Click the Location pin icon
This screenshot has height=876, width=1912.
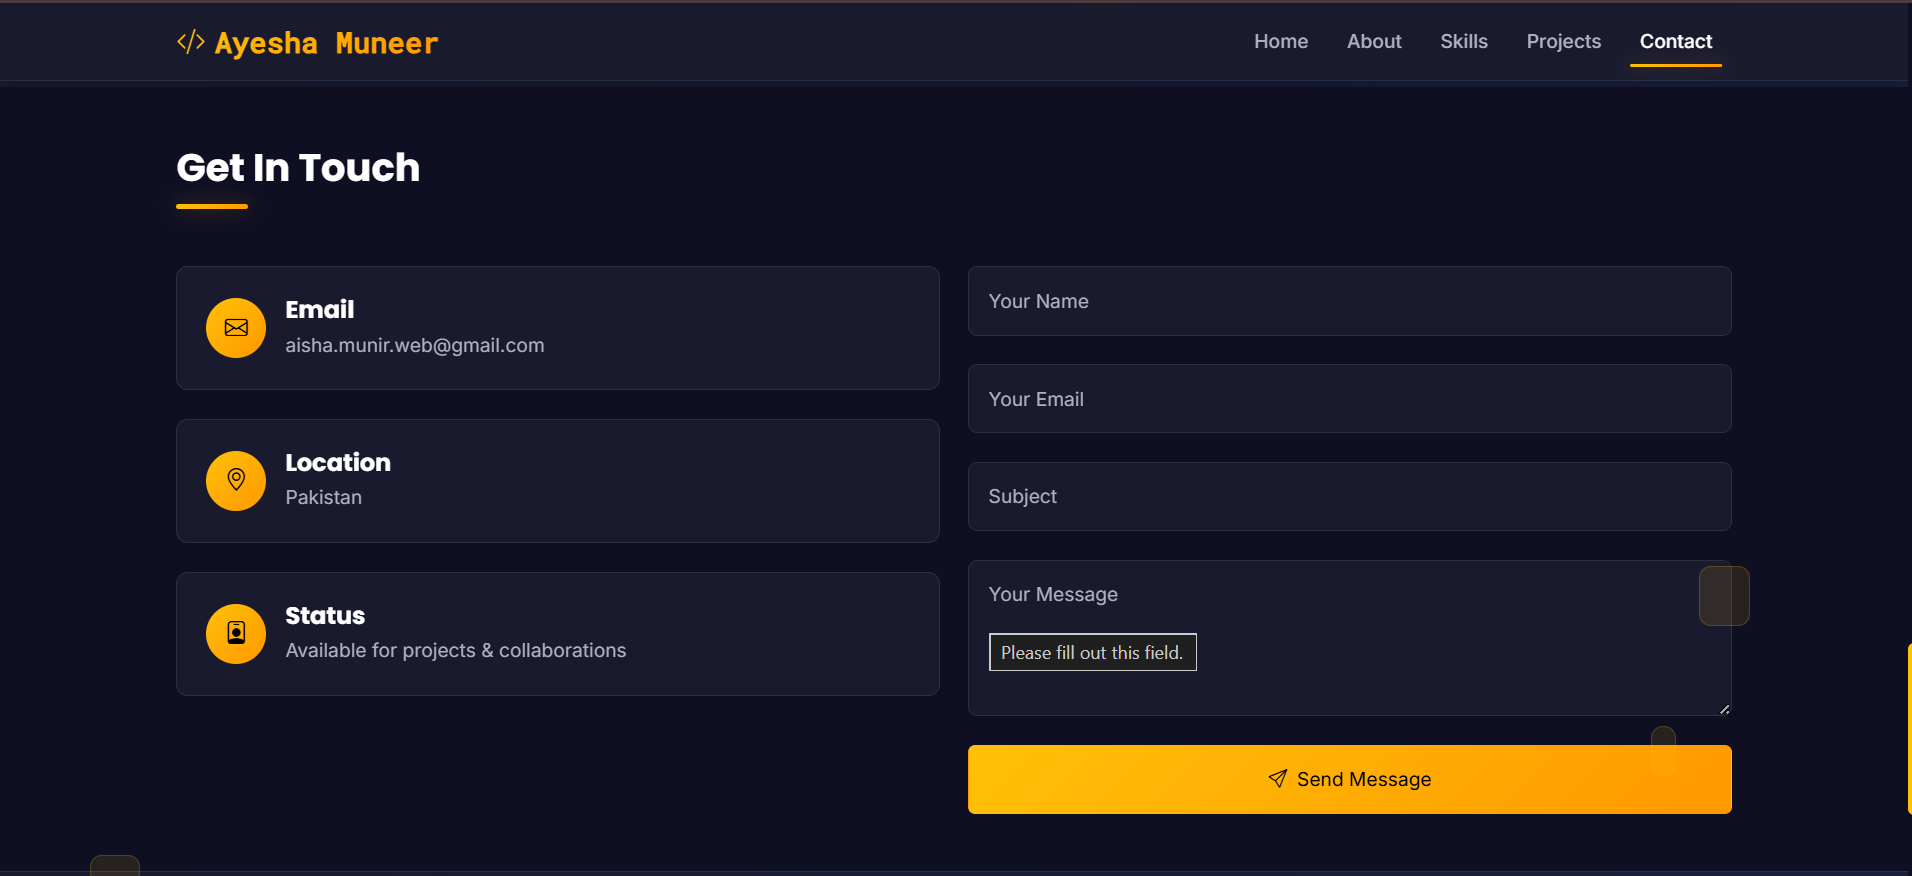pos(236,480)
